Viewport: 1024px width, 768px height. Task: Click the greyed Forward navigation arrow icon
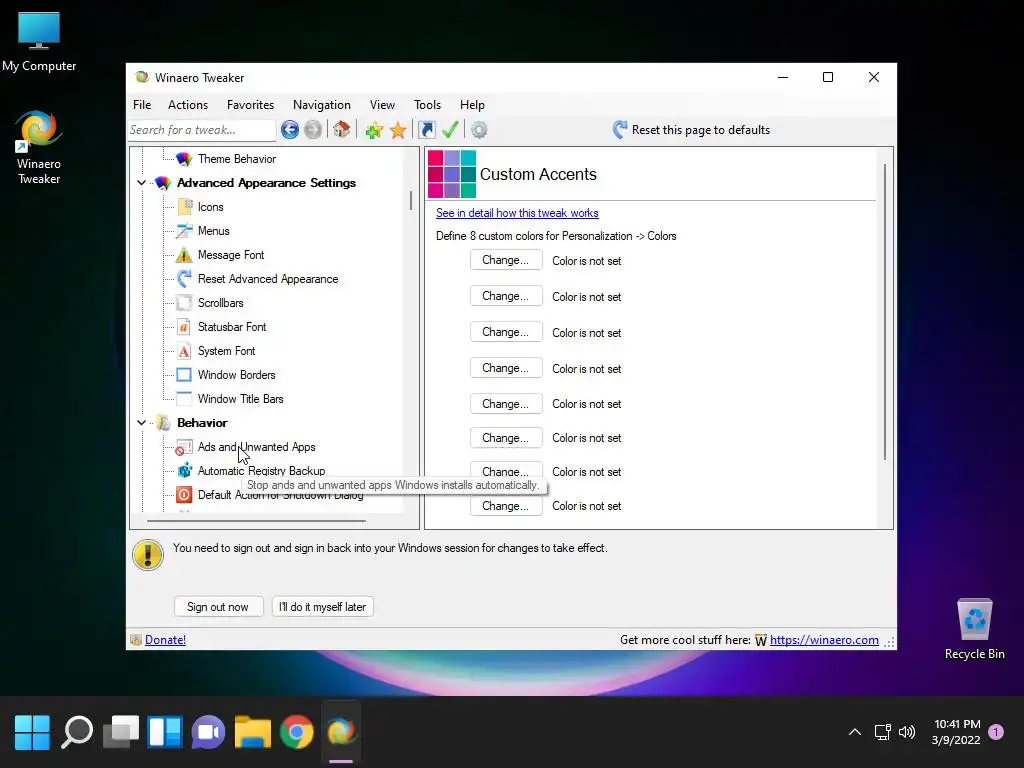[313, 130]
